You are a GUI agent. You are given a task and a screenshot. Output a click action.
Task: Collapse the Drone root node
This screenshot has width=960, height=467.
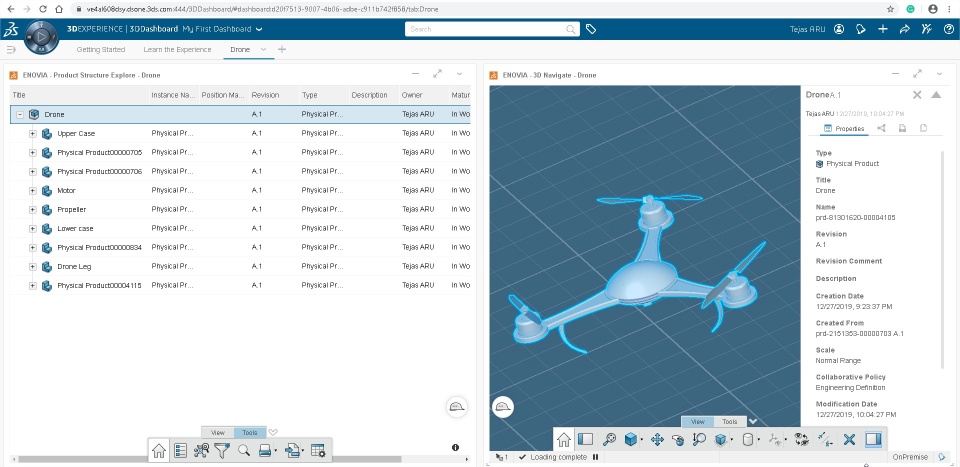click(20, 114)
